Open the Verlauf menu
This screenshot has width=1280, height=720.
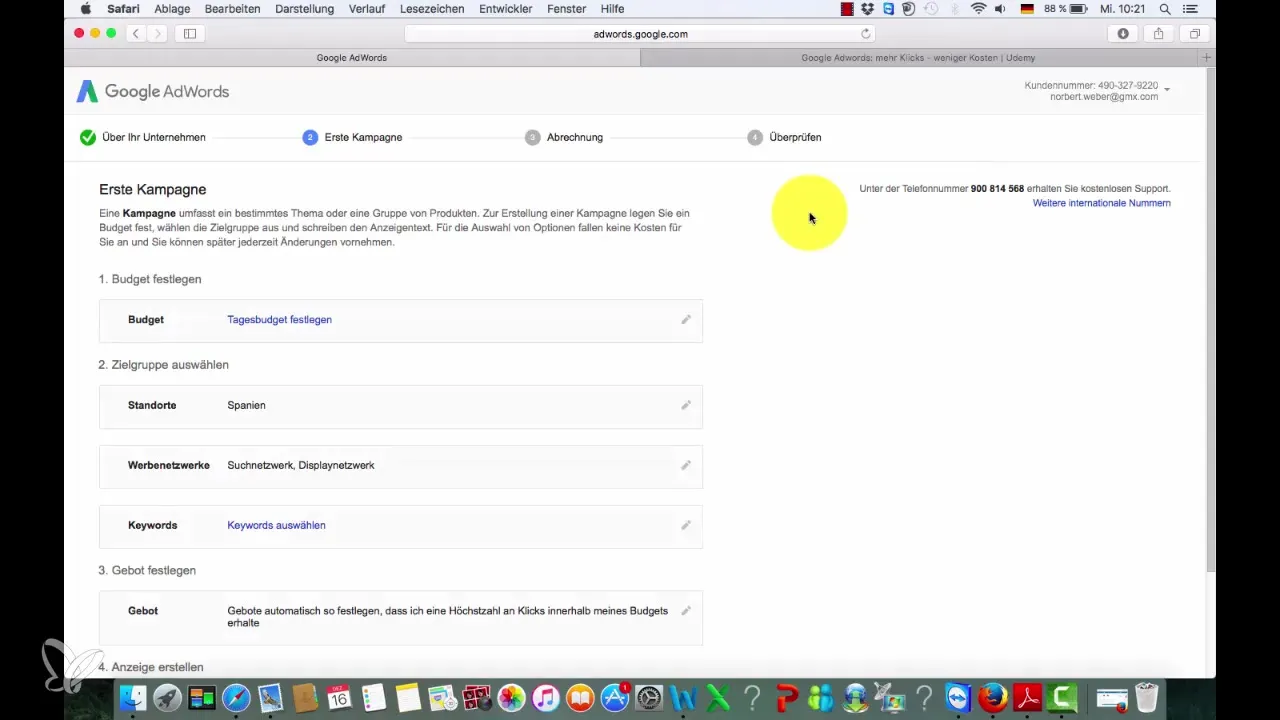click(x=367, y=9)
